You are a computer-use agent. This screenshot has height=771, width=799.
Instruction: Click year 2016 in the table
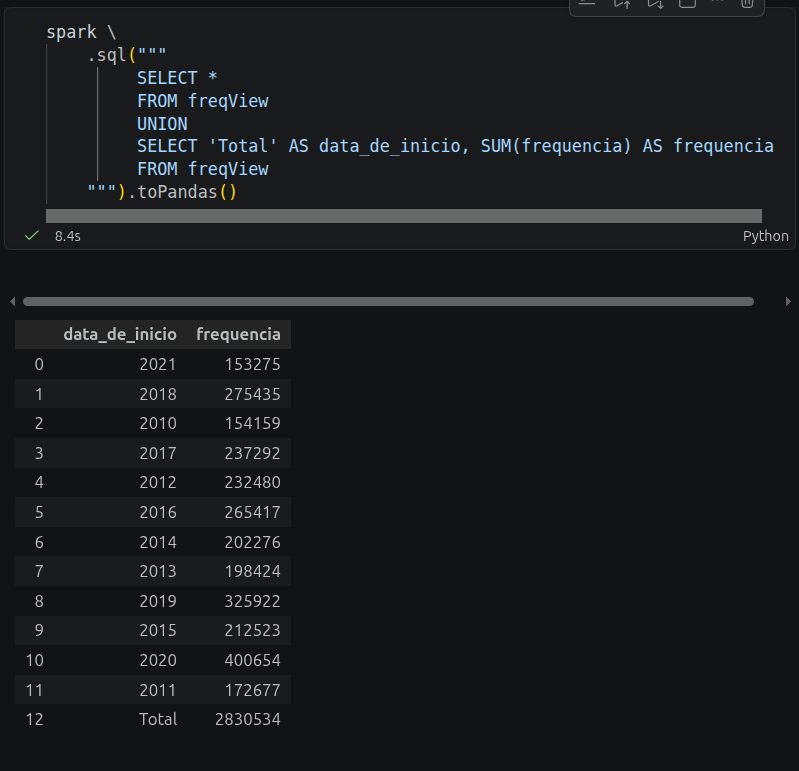(x=158, y=512)
